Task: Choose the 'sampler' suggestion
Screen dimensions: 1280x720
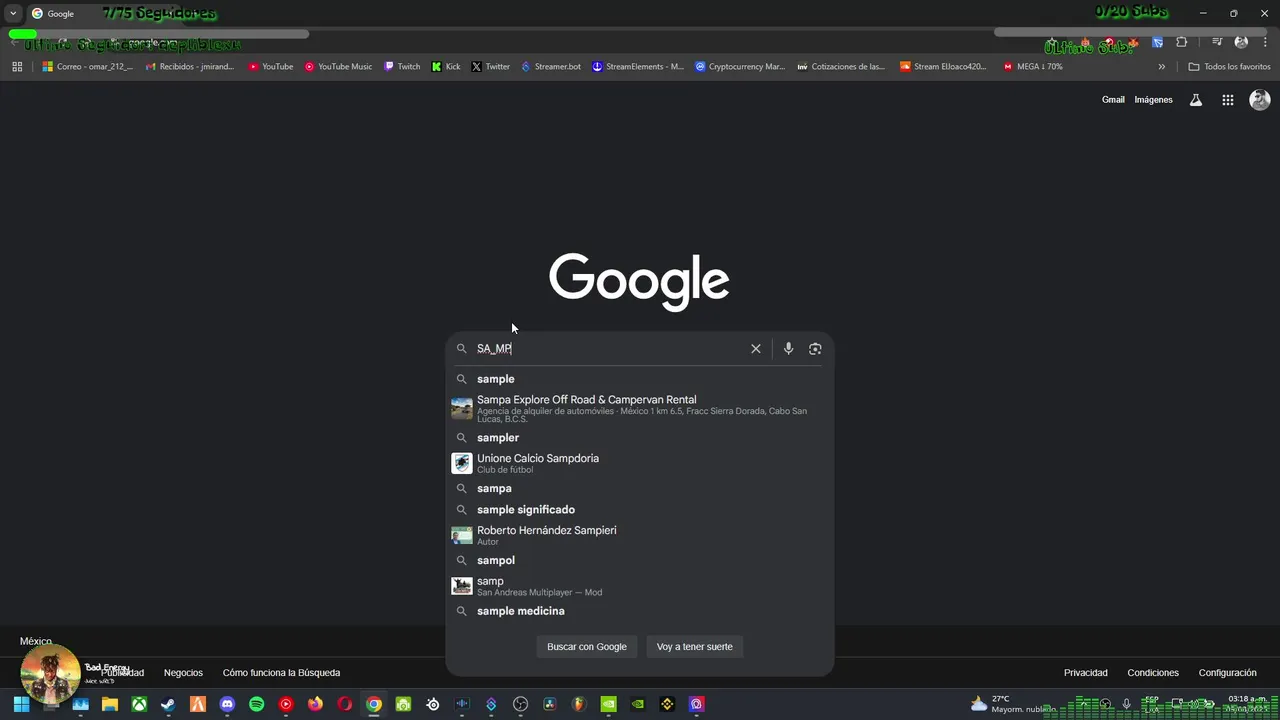Action: coord(639,438)
